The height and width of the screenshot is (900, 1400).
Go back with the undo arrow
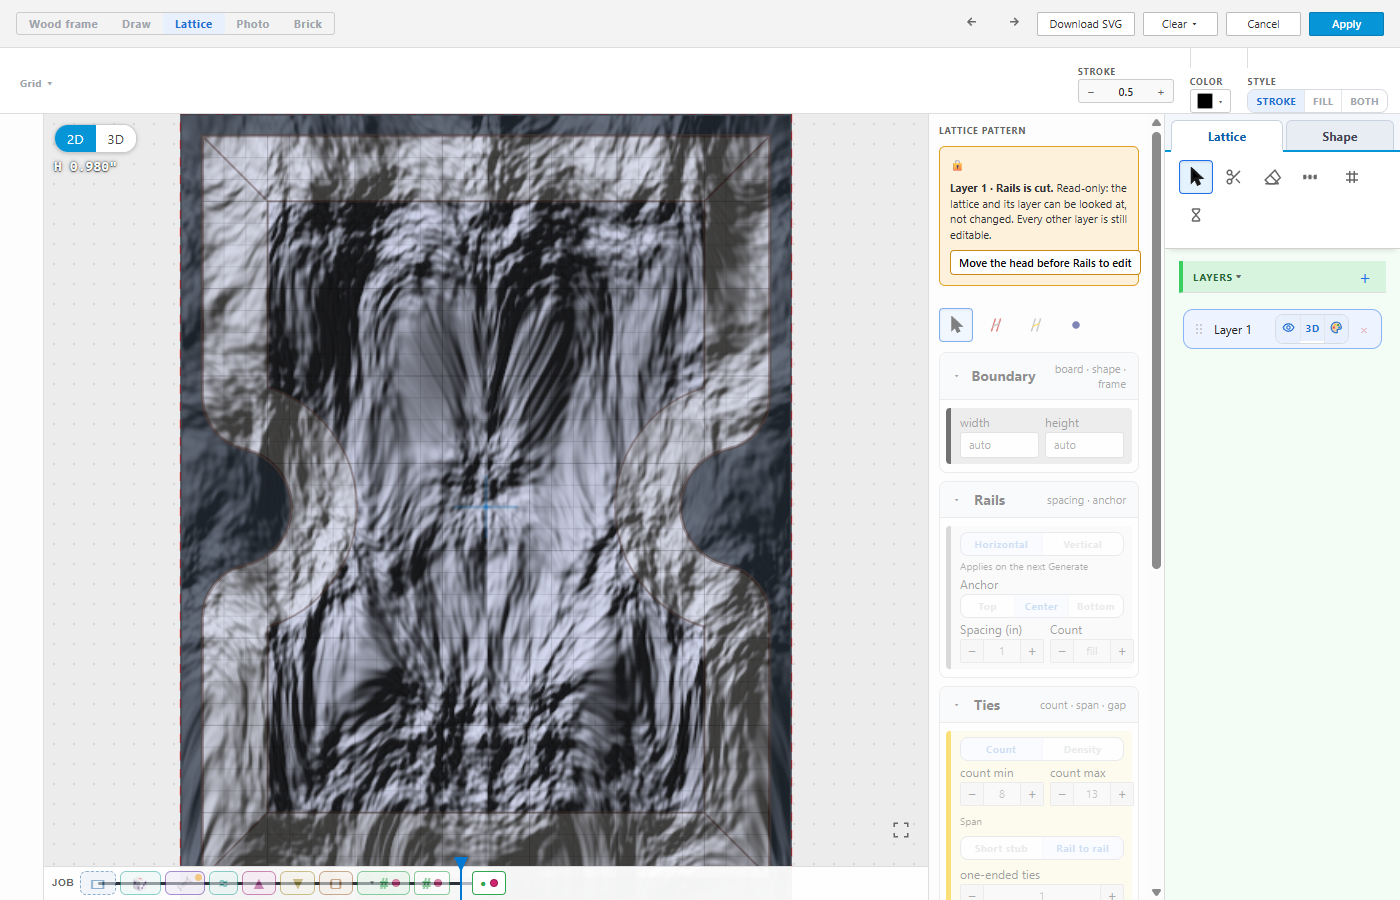[x=971, y=22]
